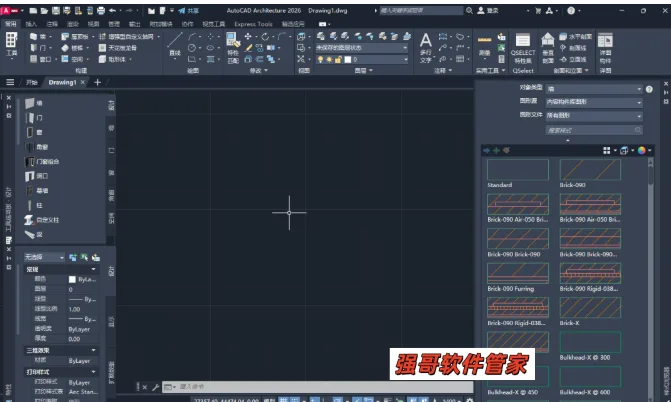The height and width of the screenshot is (402, 671).
Task: Open the 无选择 selection dropdown in properties
Action: 44,257
